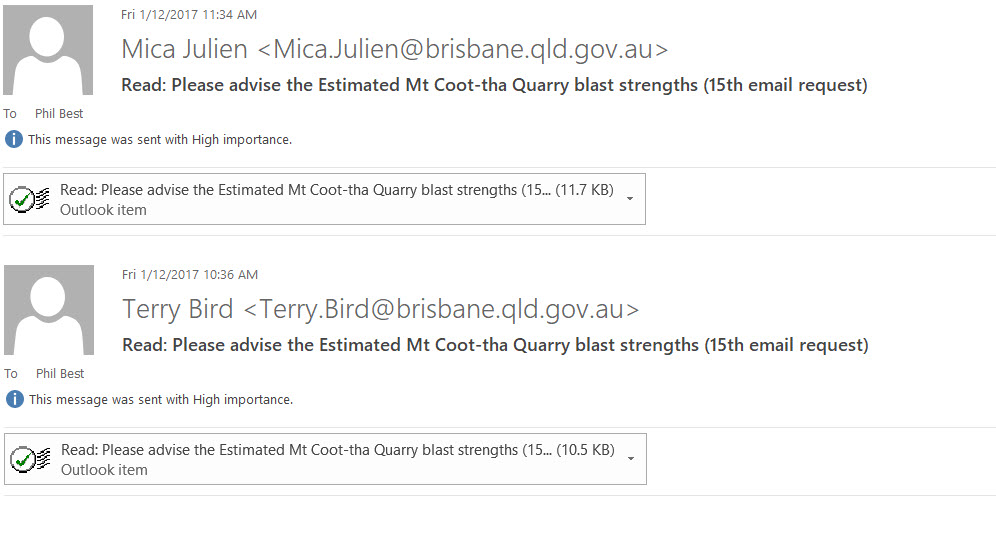The width and height of the screenshot is (996, 539).
Task: Click the High importance notice in the first message
Action: pos(160,140)
